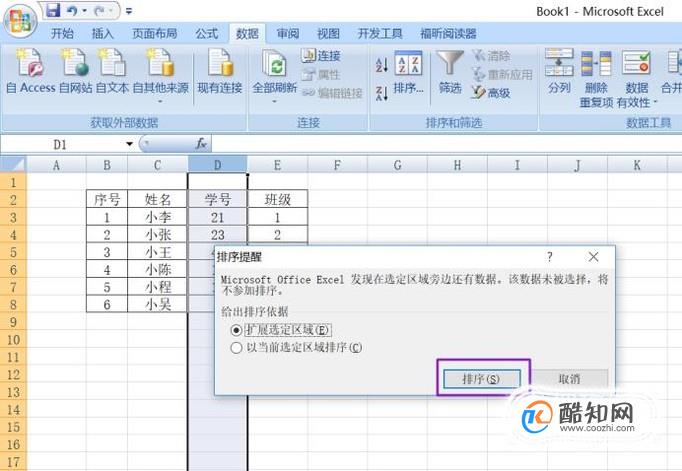Open the 福昕阅读器 tab
The image size is (682, 471).
(x=448, y=33)
